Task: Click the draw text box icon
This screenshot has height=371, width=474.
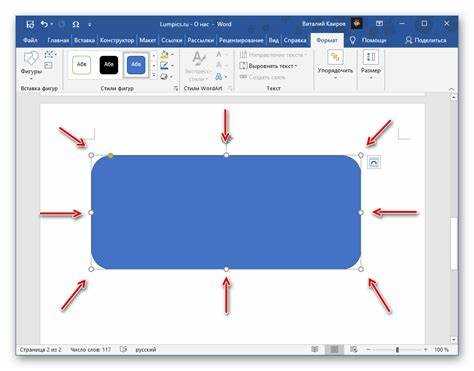Action: point(49,65)
